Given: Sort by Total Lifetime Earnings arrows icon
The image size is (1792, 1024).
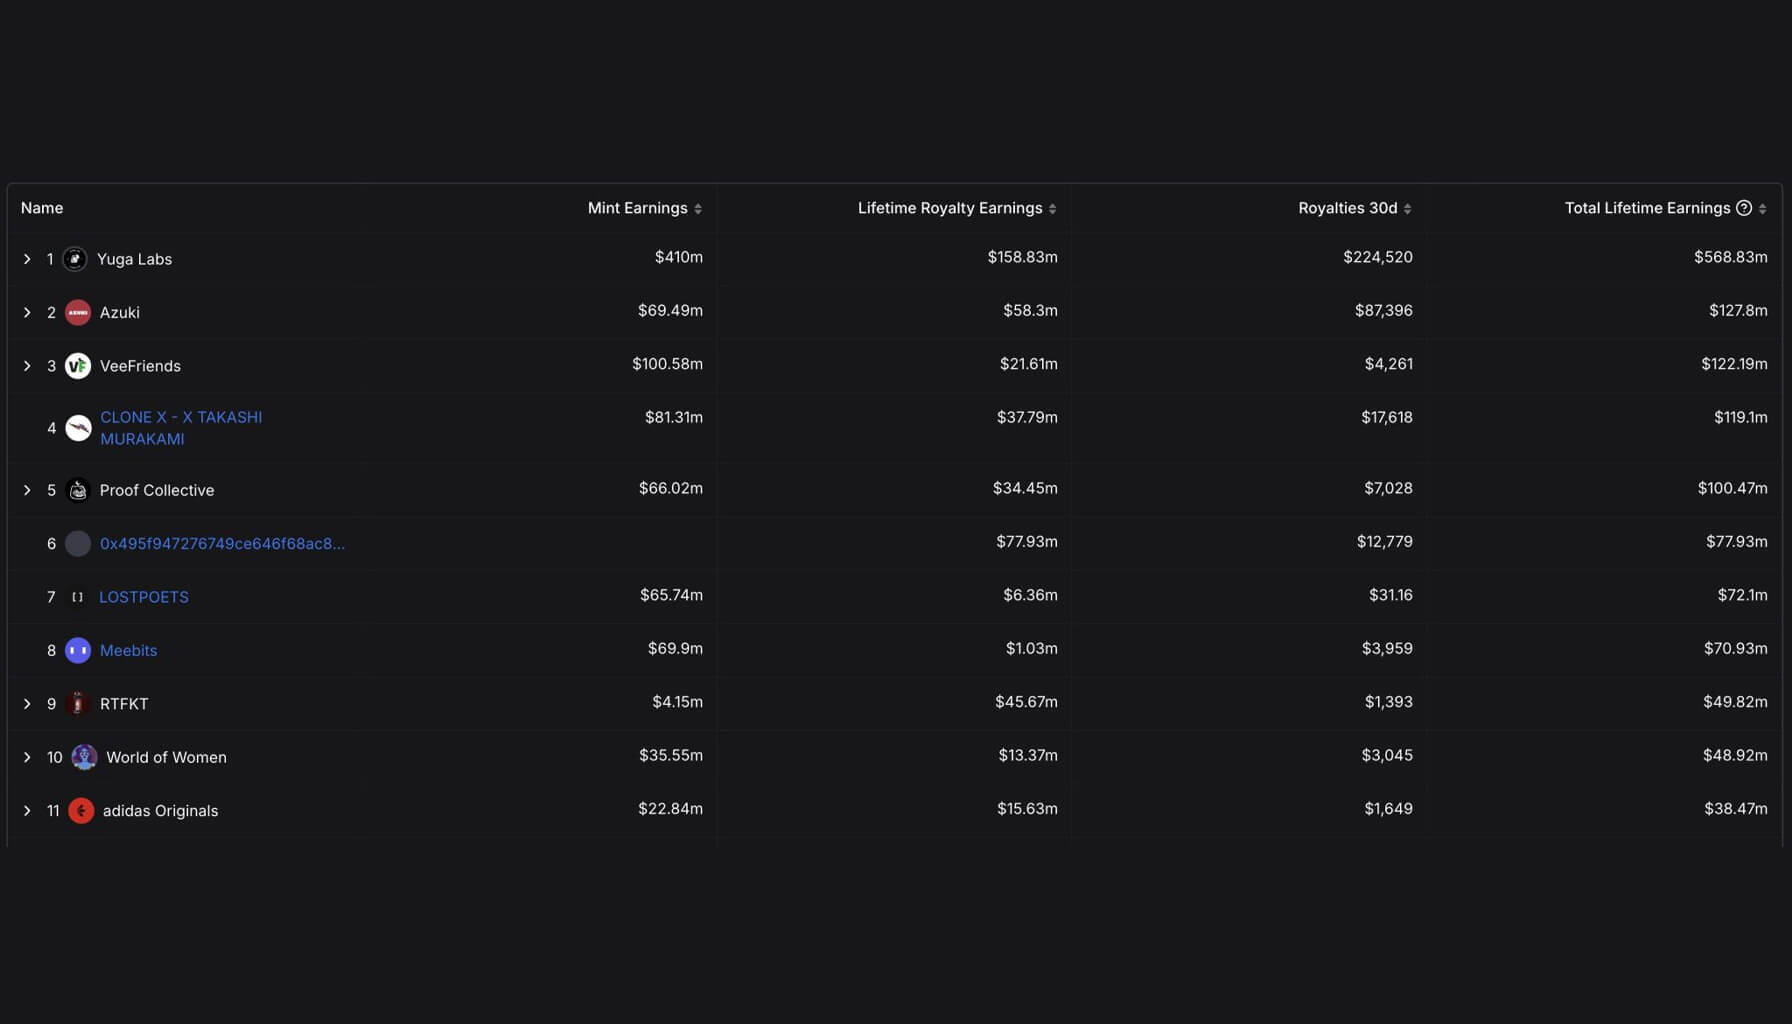Looking at the screenshot, I should click(1762, 209).
